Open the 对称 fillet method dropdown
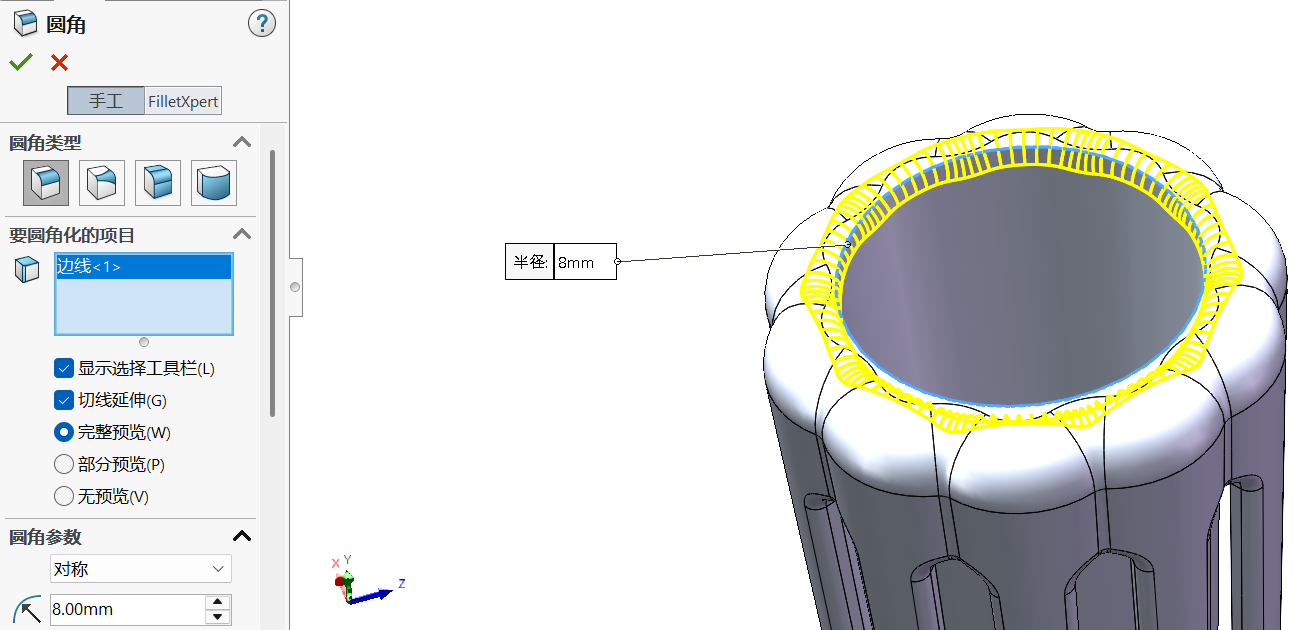Image resolution: width=1305 pixels, height=630 pixels. coord(141,568)
